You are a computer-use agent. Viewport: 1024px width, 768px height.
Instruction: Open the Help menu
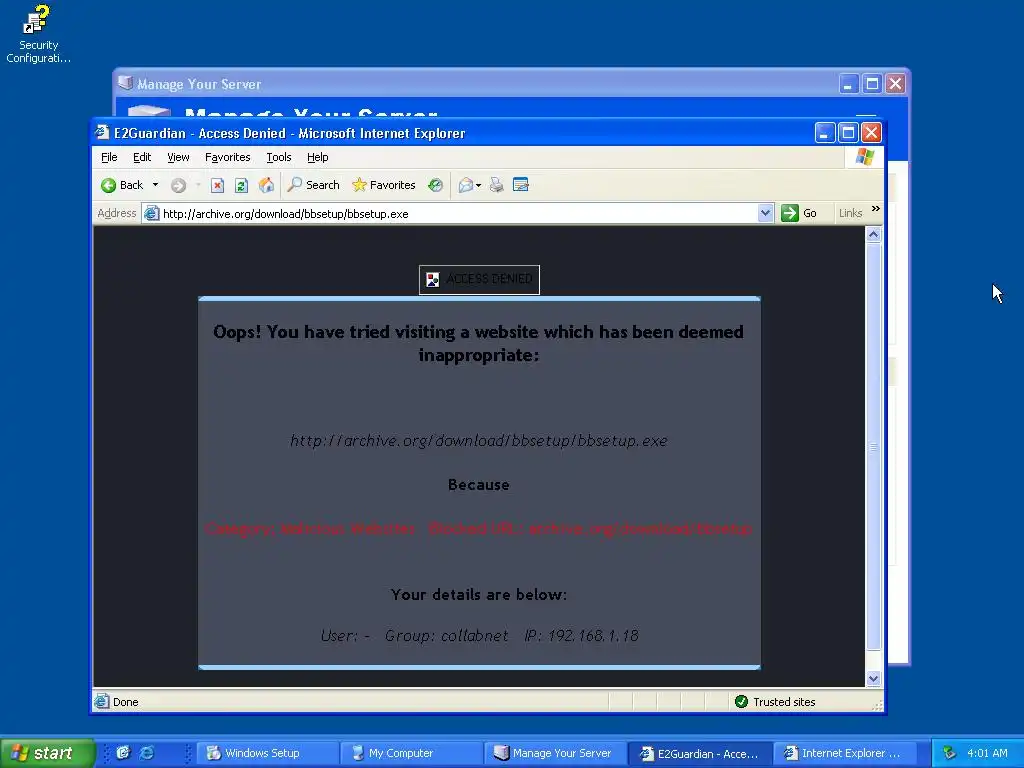tap(317, 157)
